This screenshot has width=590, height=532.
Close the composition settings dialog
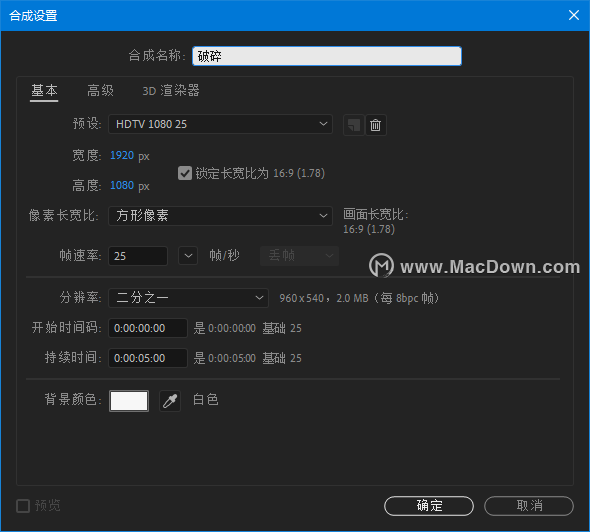573,15
